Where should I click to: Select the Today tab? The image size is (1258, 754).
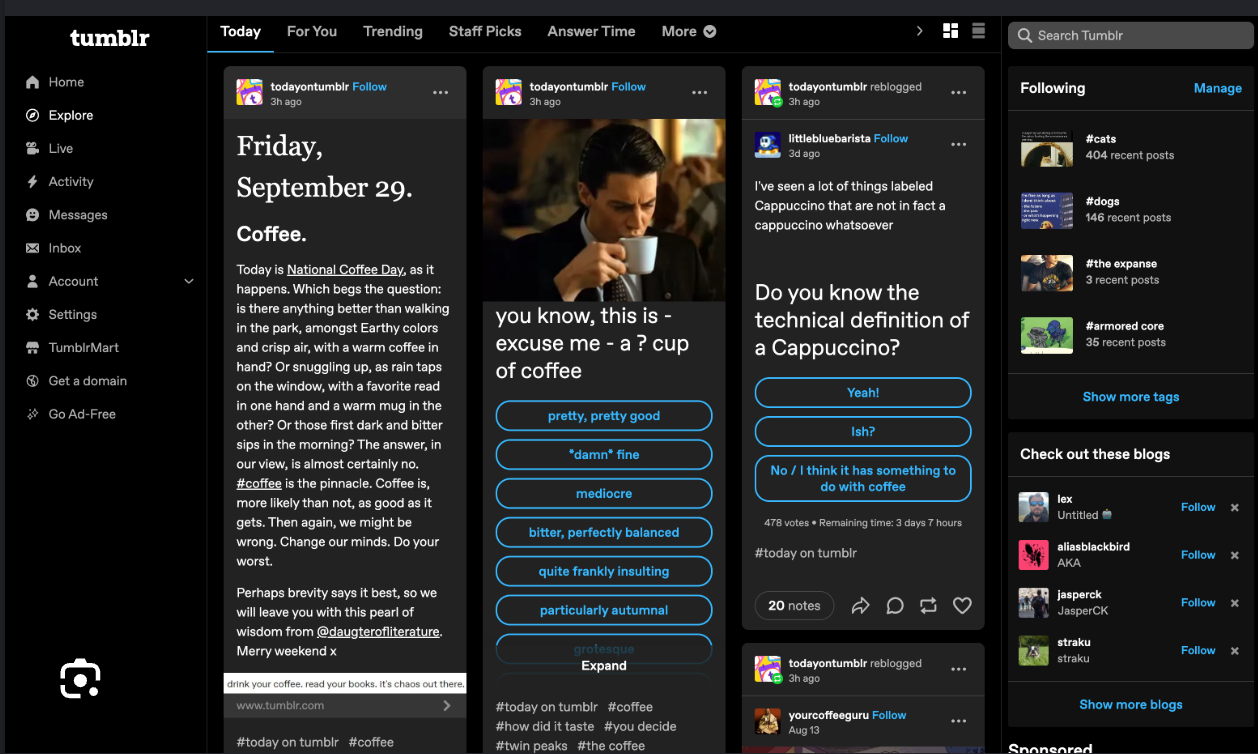coord(240,31)
